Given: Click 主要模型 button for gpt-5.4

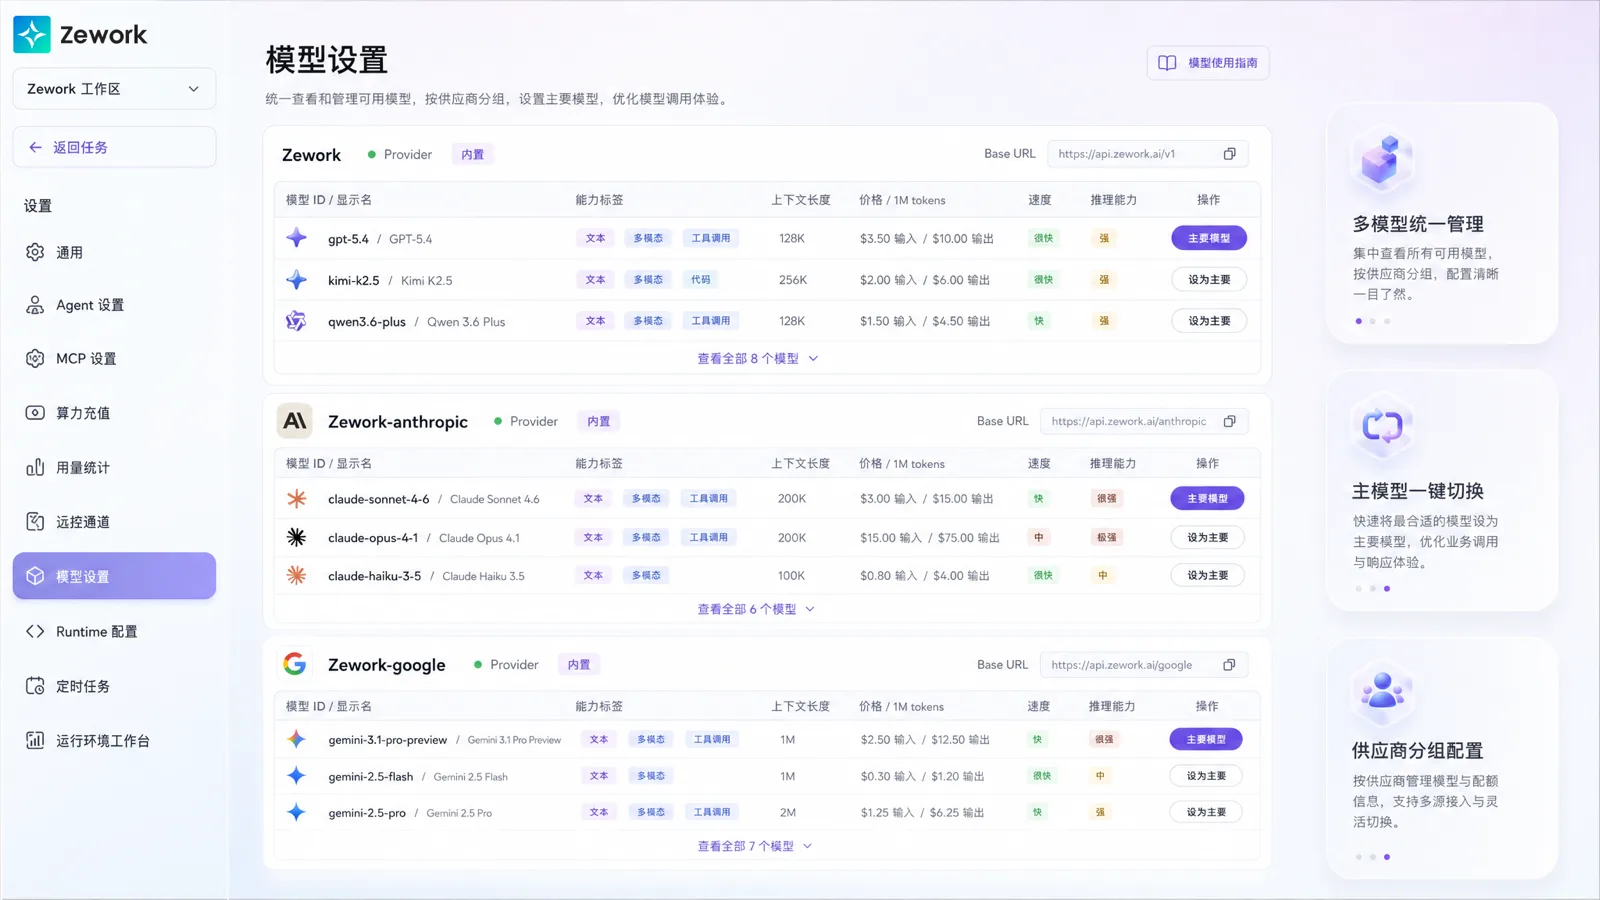Looking at the screenshot, I should [x=1209, y=238].
